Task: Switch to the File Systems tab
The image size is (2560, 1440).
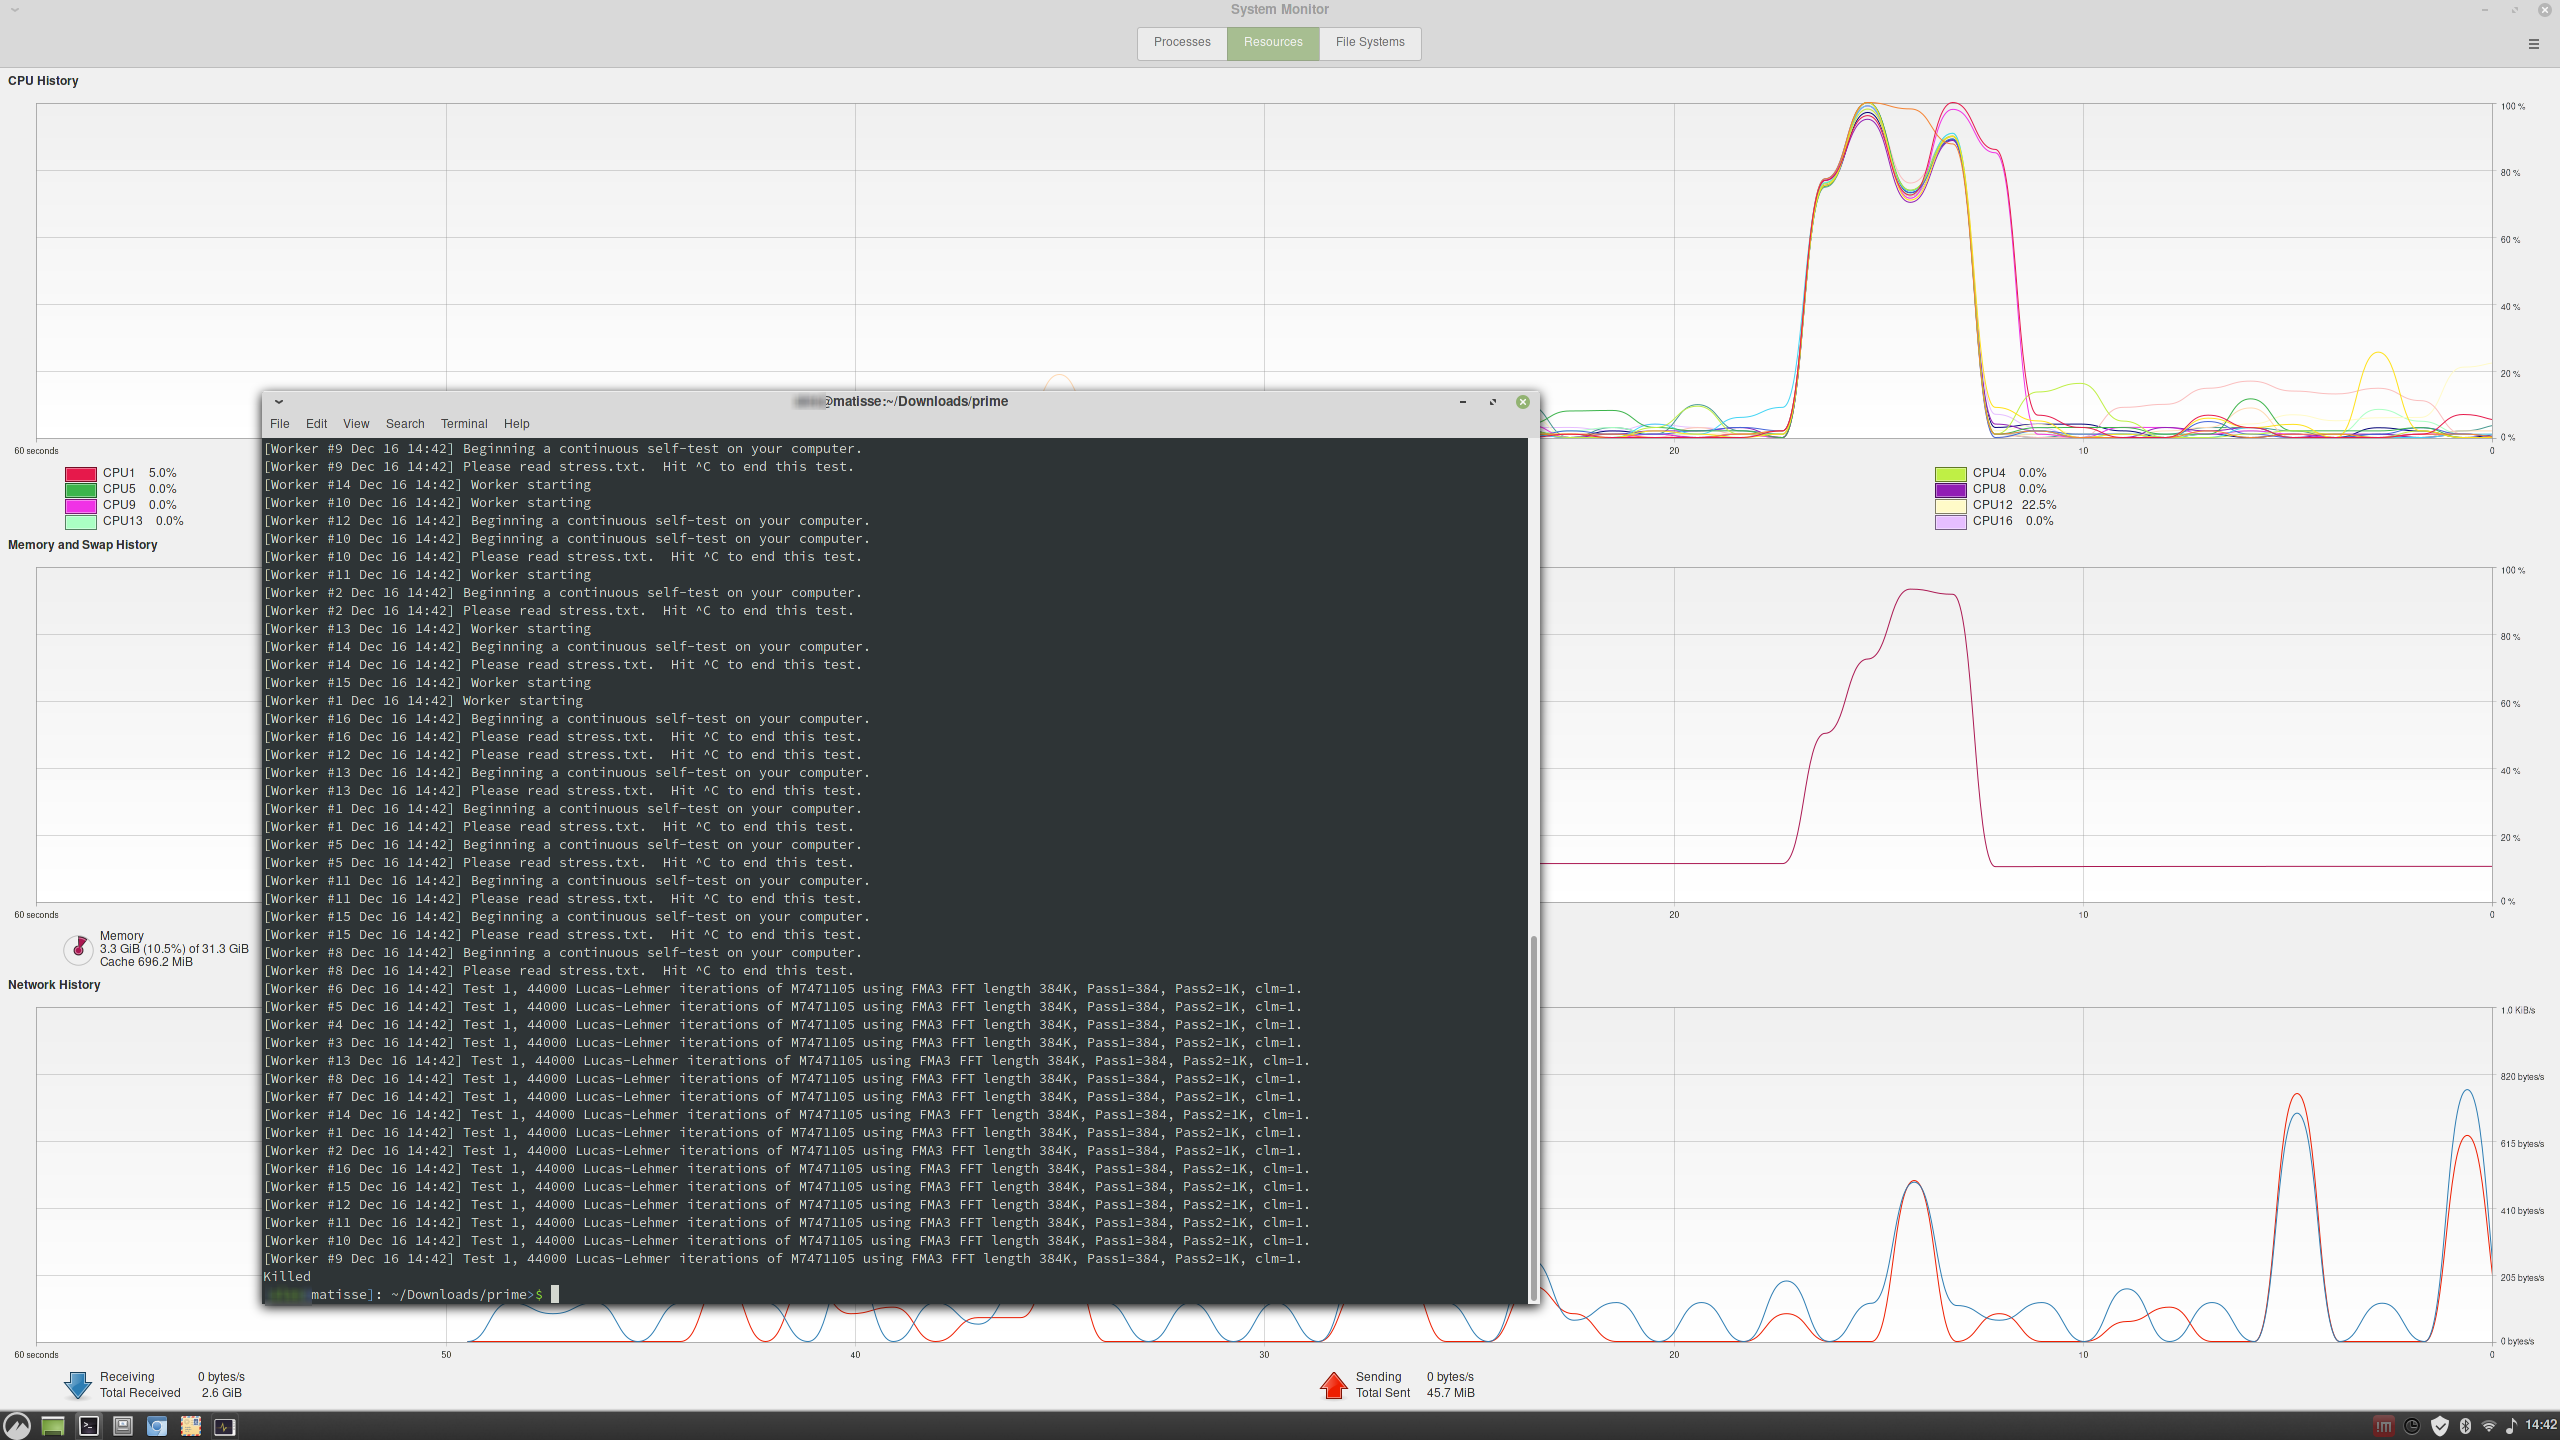Action: [x=1369, y=42]
